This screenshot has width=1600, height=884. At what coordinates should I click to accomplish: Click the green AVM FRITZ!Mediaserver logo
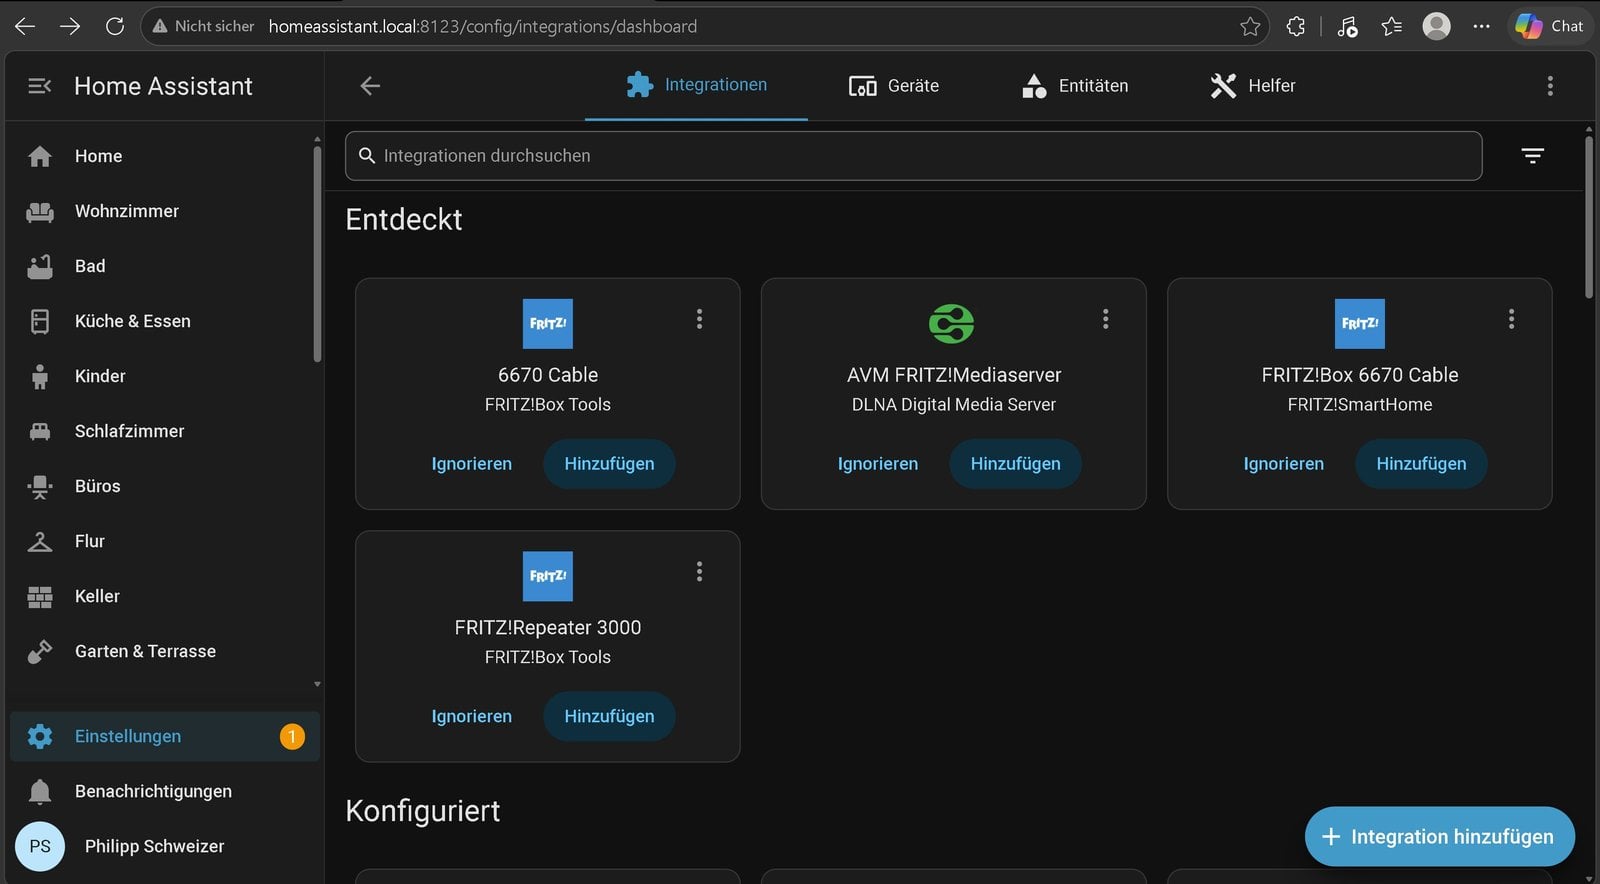point(952,324)
